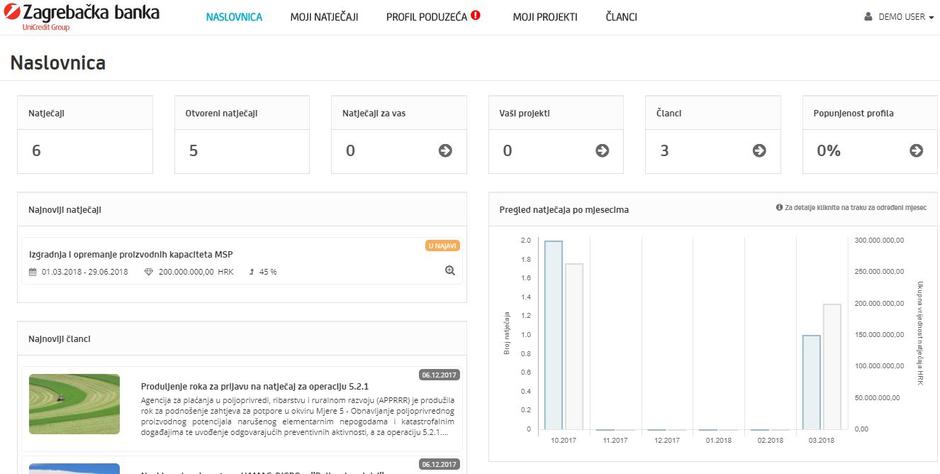Select Naslovnica in the top navigation
The image size is (940, 474).
point(234,17)
